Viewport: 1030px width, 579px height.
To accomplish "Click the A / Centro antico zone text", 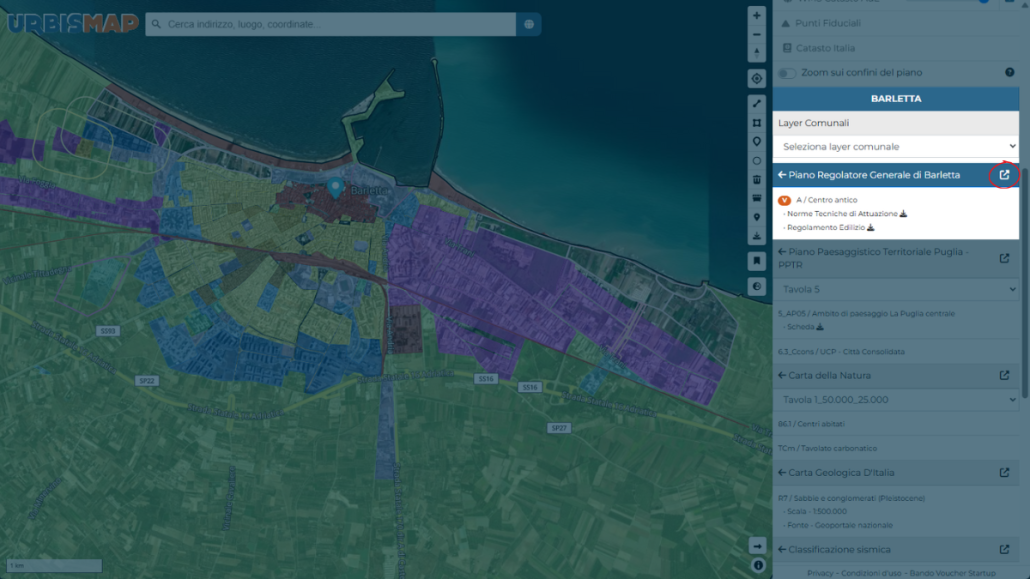I will point(826,200).
